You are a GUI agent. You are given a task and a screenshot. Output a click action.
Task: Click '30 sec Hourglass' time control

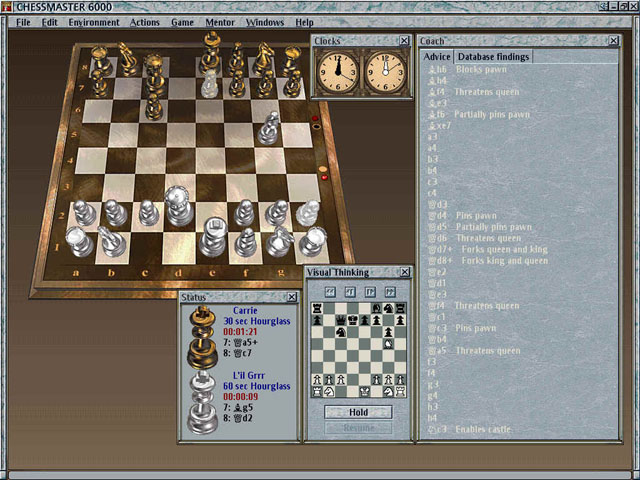click(257, 321)
